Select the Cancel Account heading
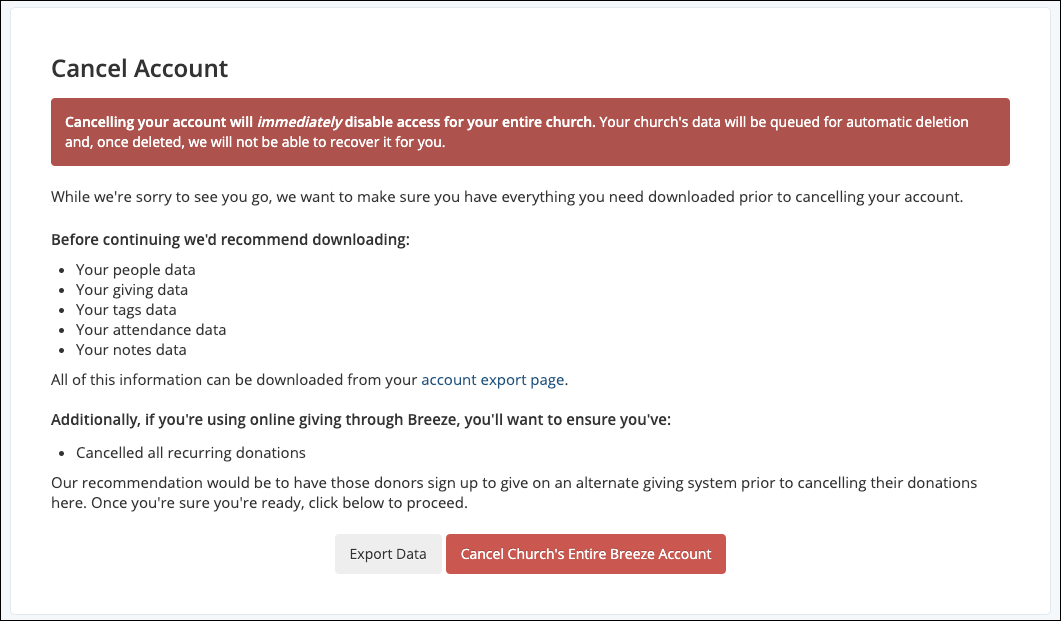 coord(139,68)
